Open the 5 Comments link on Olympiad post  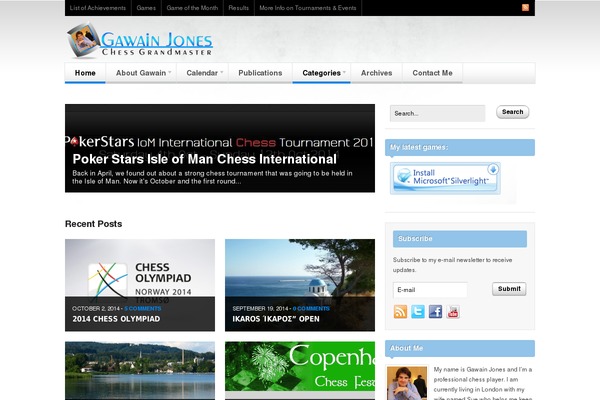click(143, 309)
